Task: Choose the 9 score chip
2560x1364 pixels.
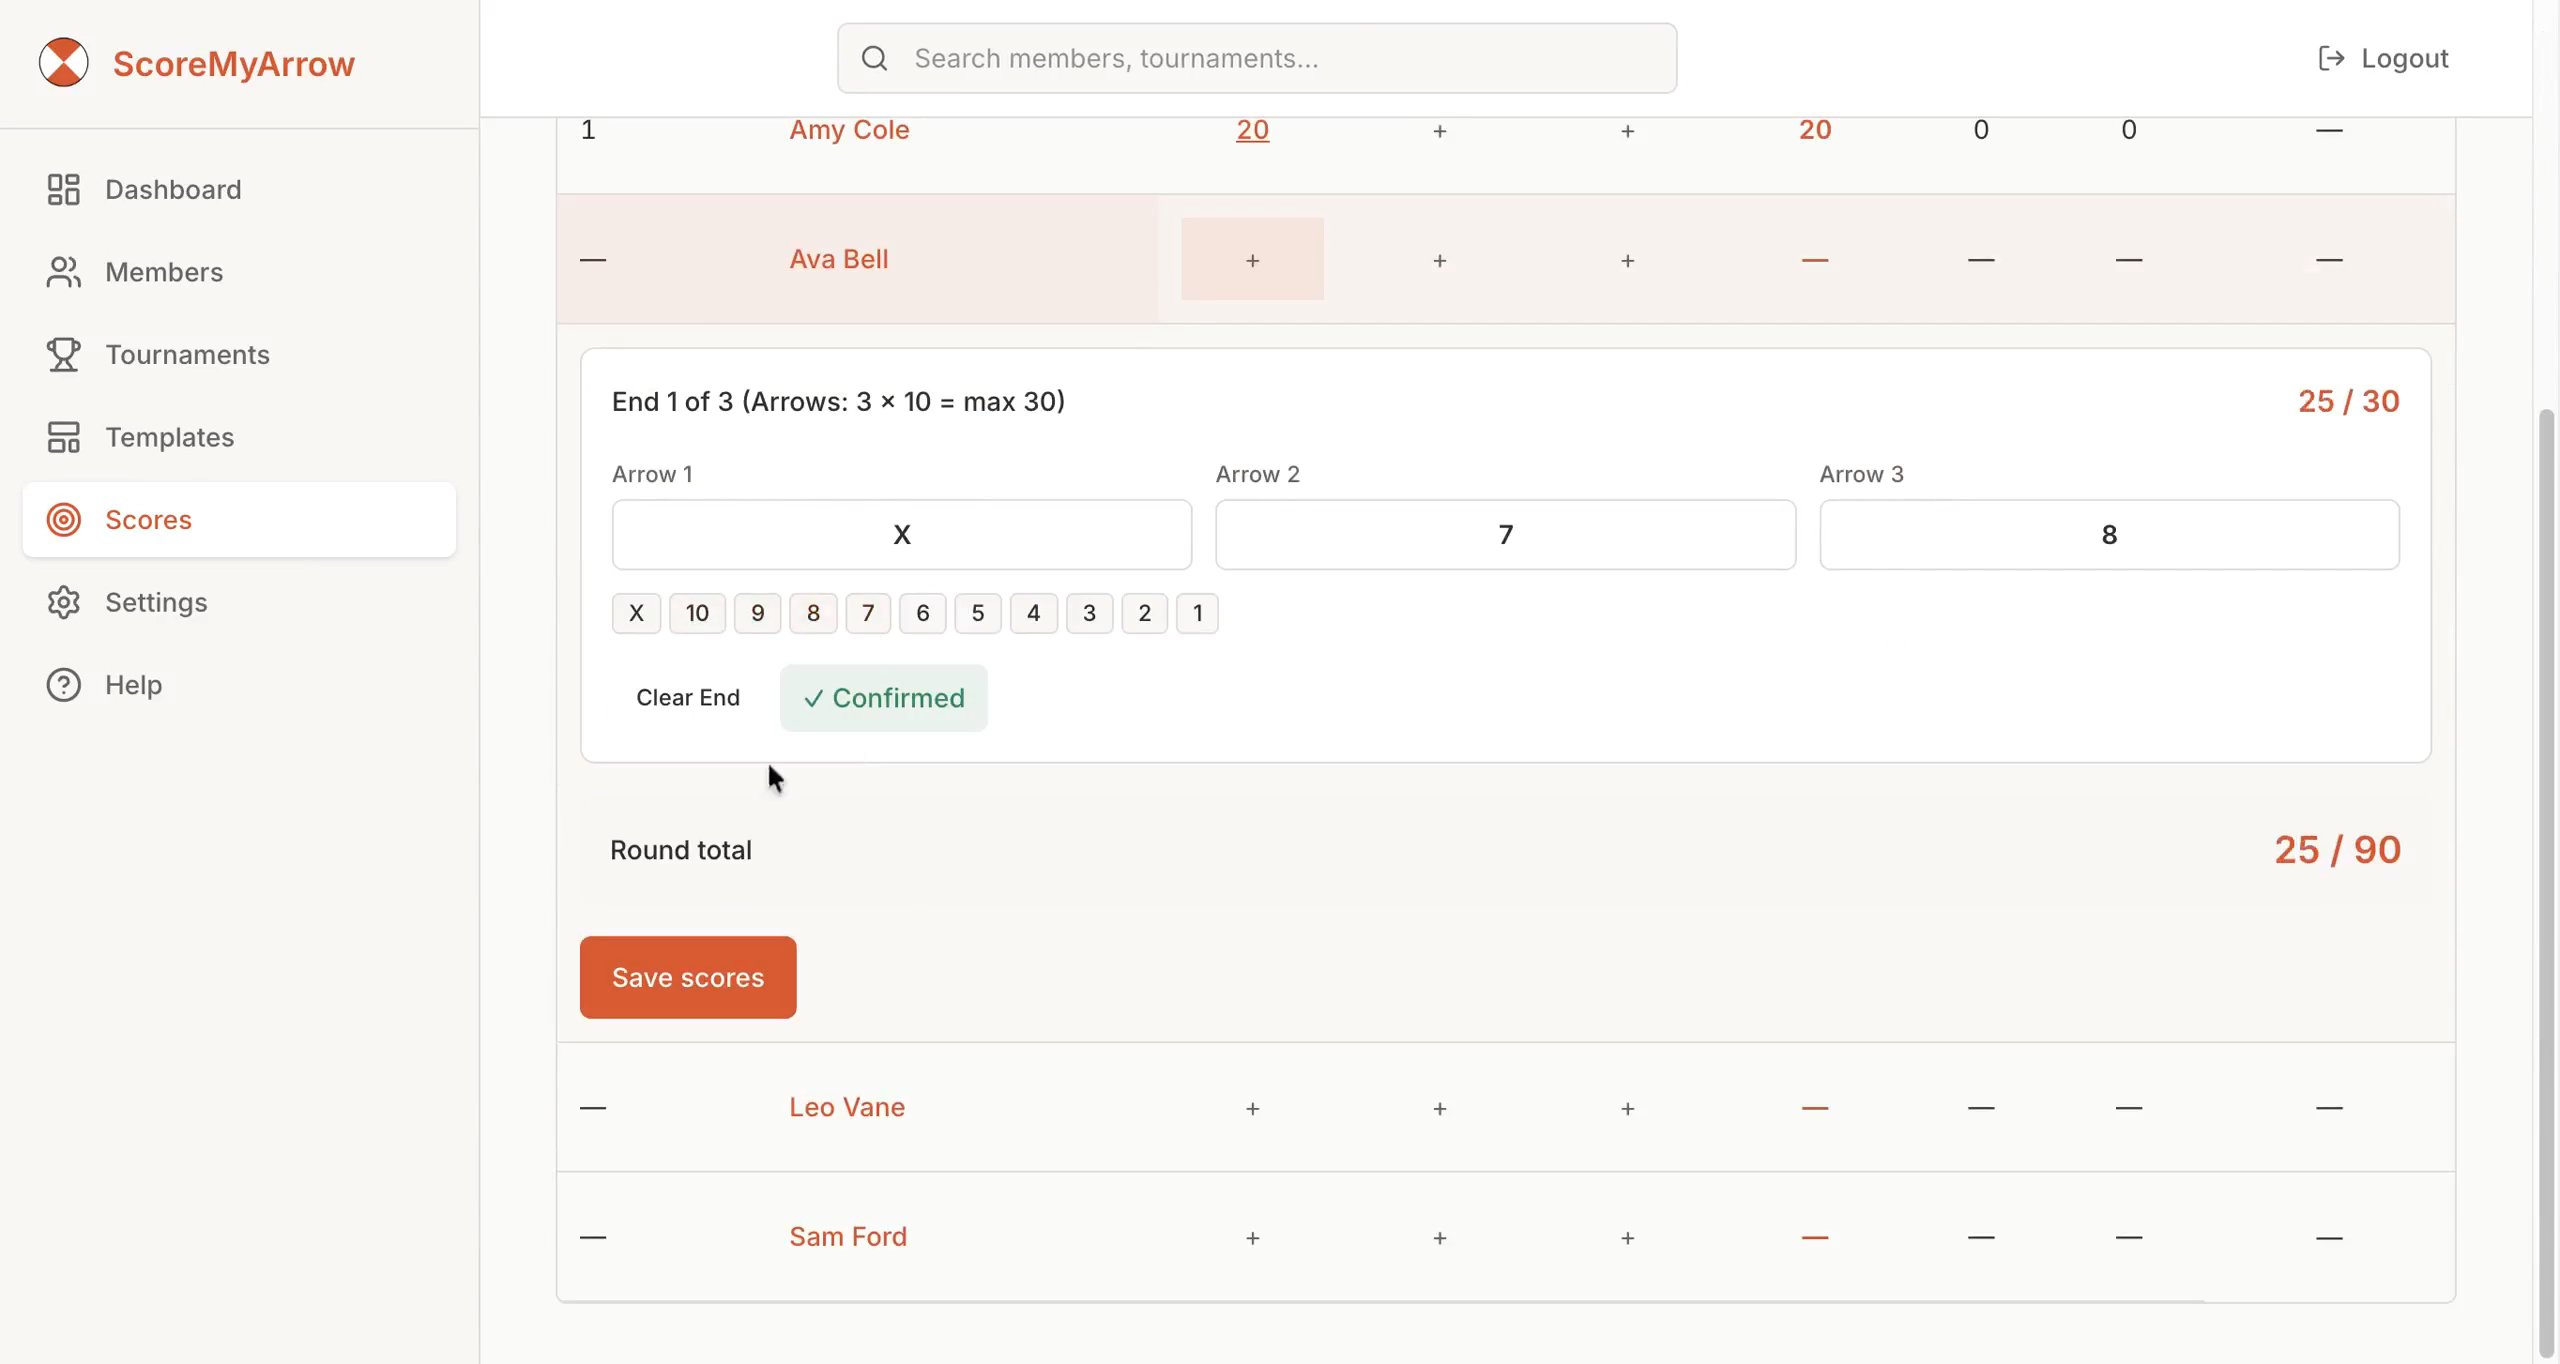Action: point(757,613)
